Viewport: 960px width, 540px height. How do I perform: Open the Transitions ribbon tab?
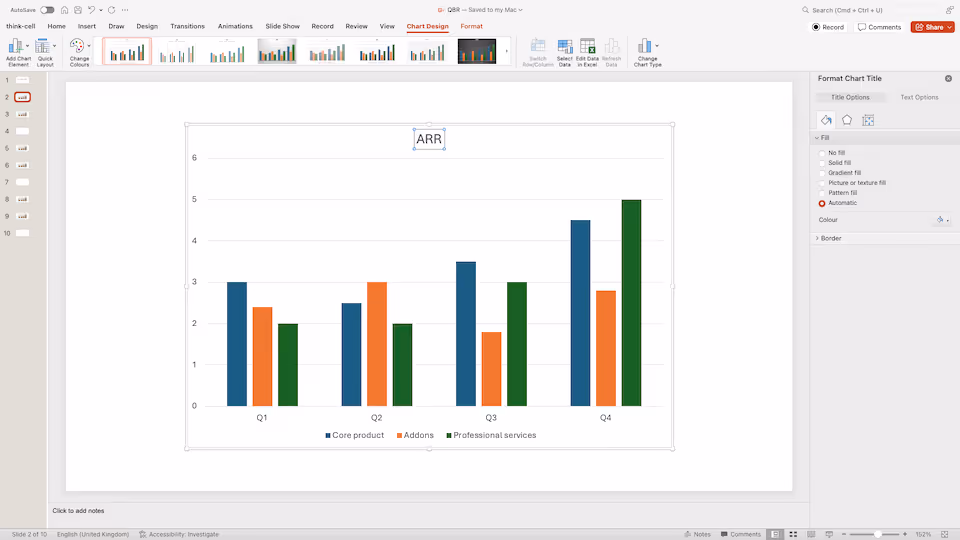point(187,26)
